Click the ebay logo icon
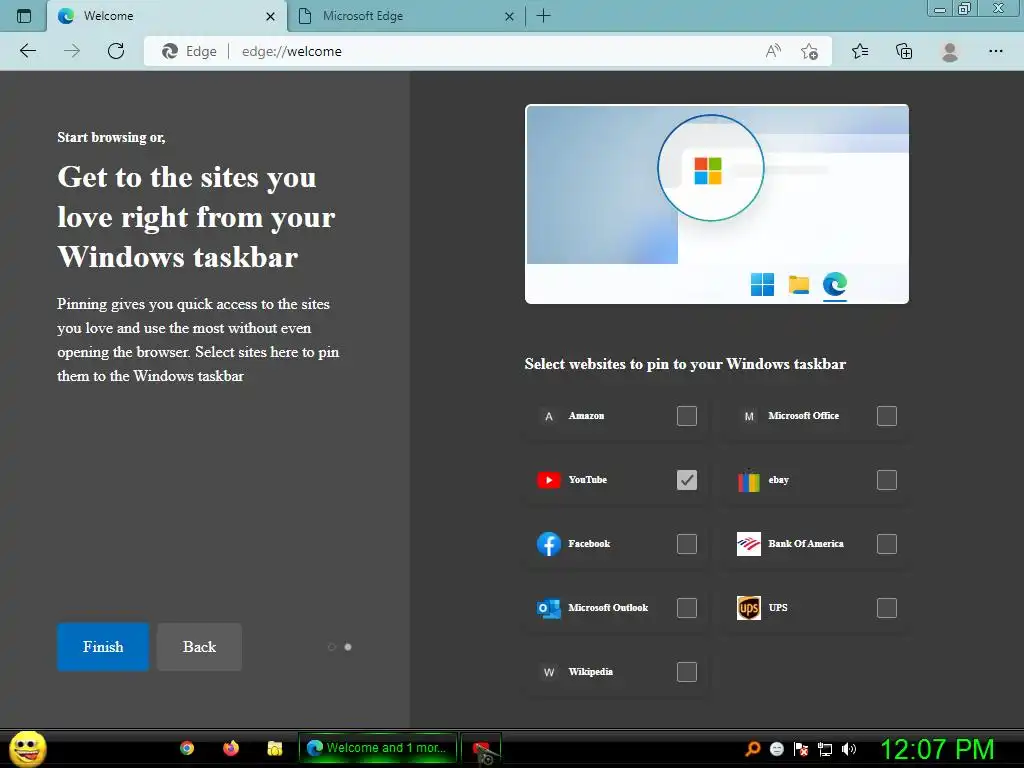1024x768 pixels. [748, 481]
